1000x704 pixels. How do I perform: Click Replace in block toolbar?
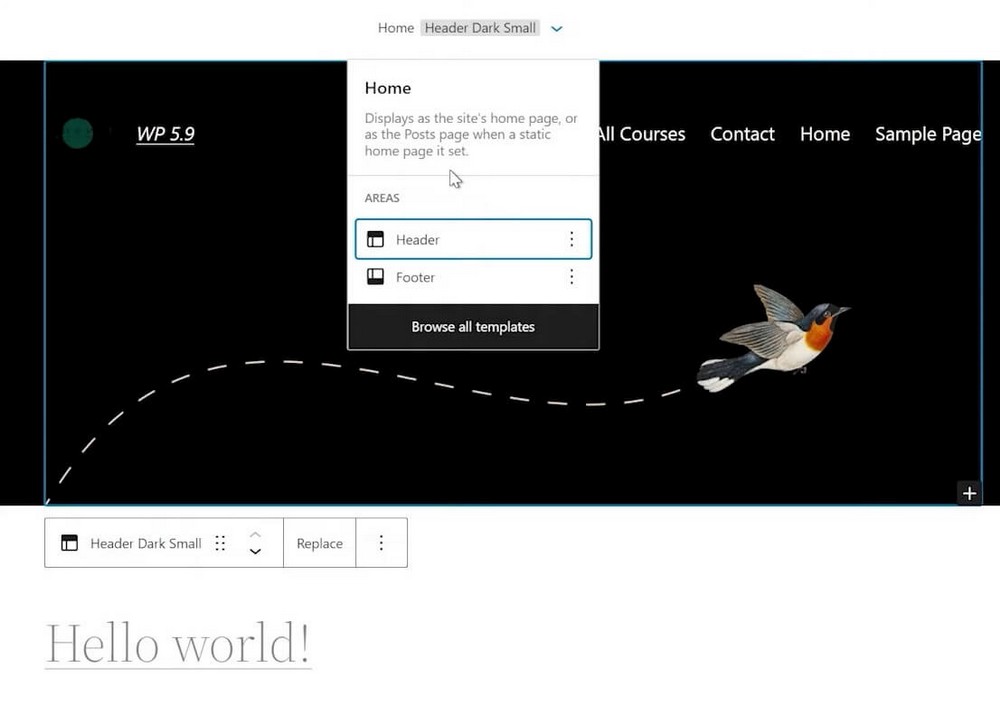[320, 543]
